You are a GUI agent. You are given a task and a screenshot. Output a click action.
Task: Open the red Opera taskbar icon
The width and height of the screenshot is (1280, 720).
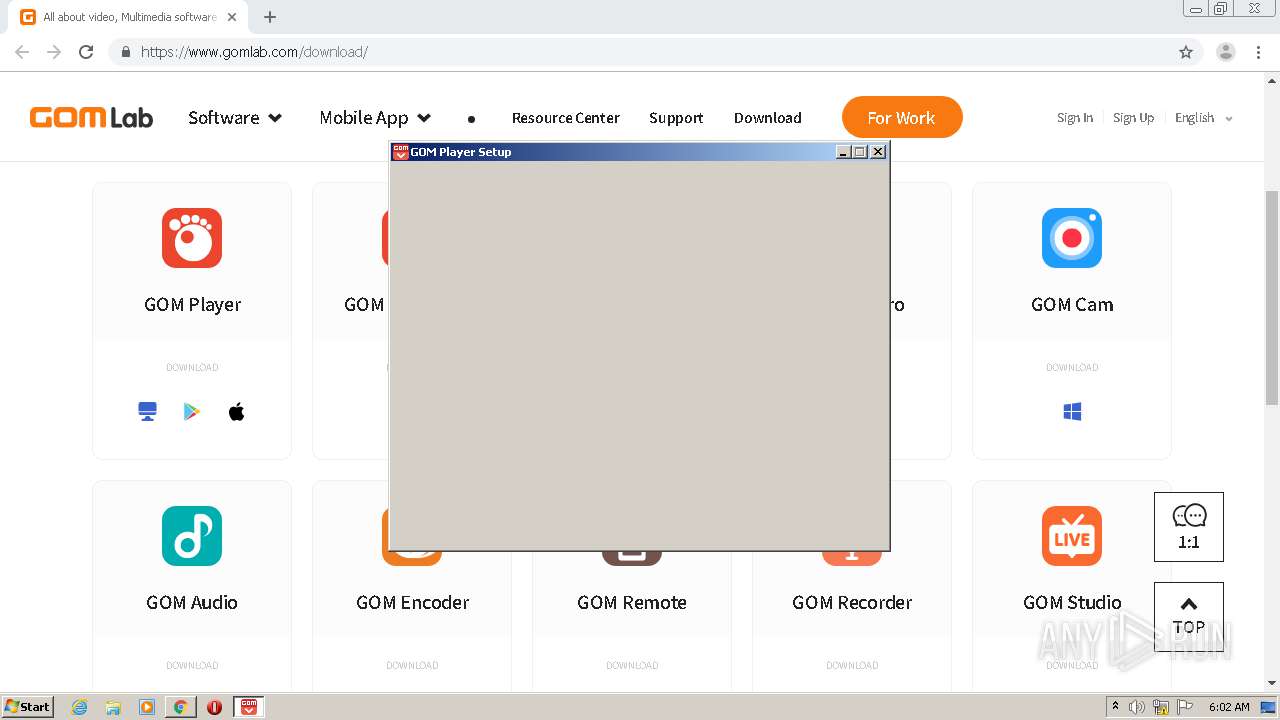click(214, 707)
